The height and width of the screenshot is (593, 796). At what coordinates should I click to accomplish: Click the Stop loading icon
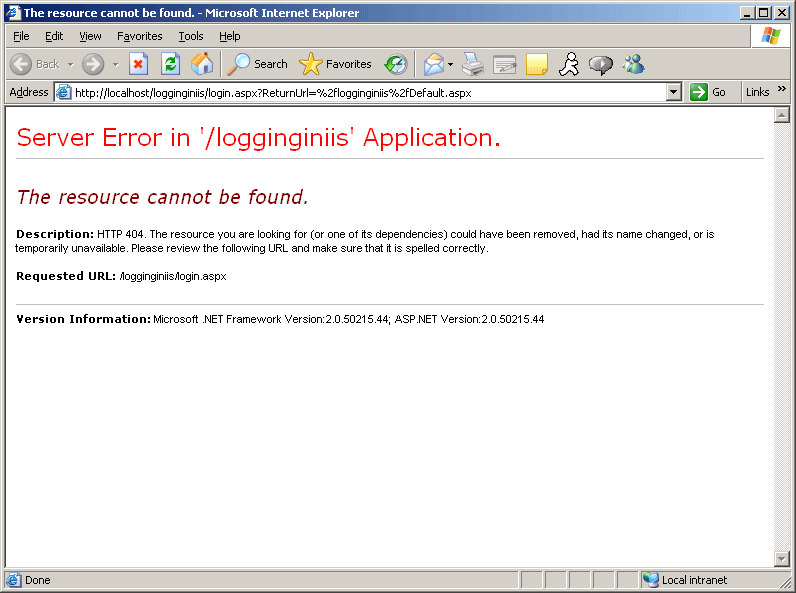(139, 64)
